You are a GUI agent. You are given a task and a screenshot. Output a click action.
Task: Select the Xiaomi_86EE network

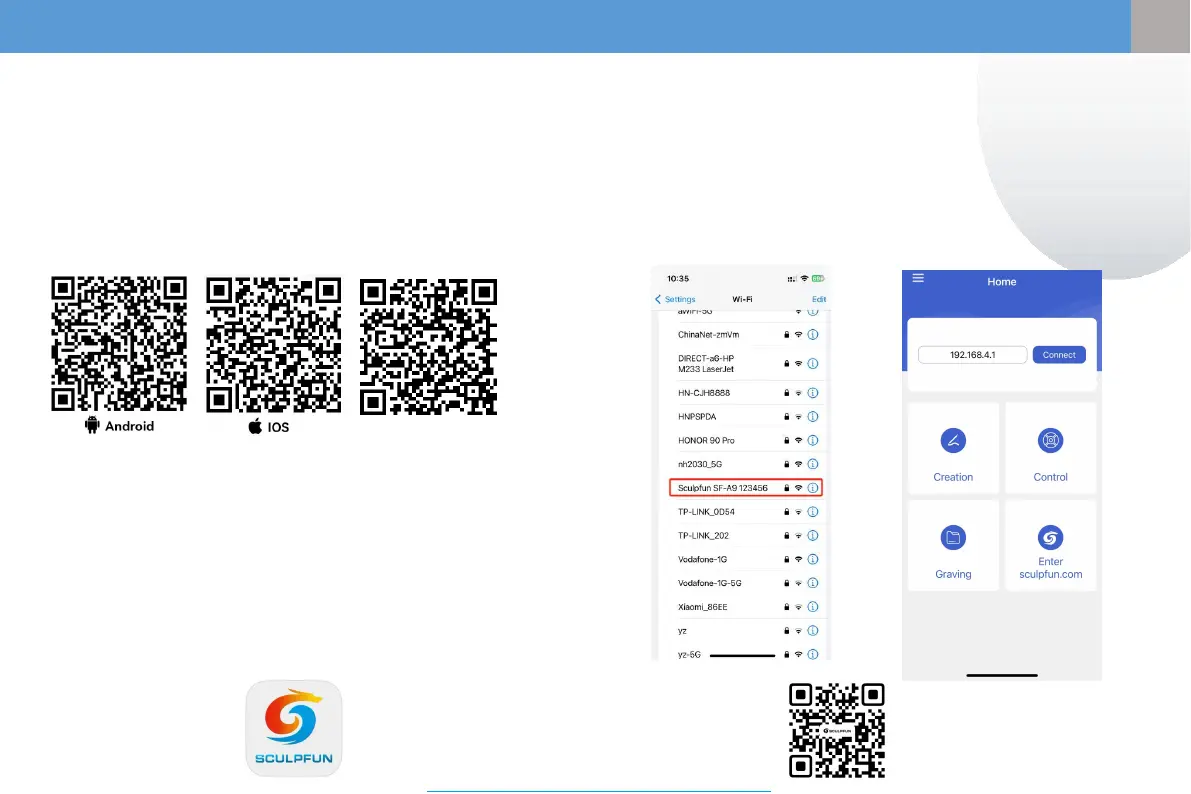tap(746, 606)
